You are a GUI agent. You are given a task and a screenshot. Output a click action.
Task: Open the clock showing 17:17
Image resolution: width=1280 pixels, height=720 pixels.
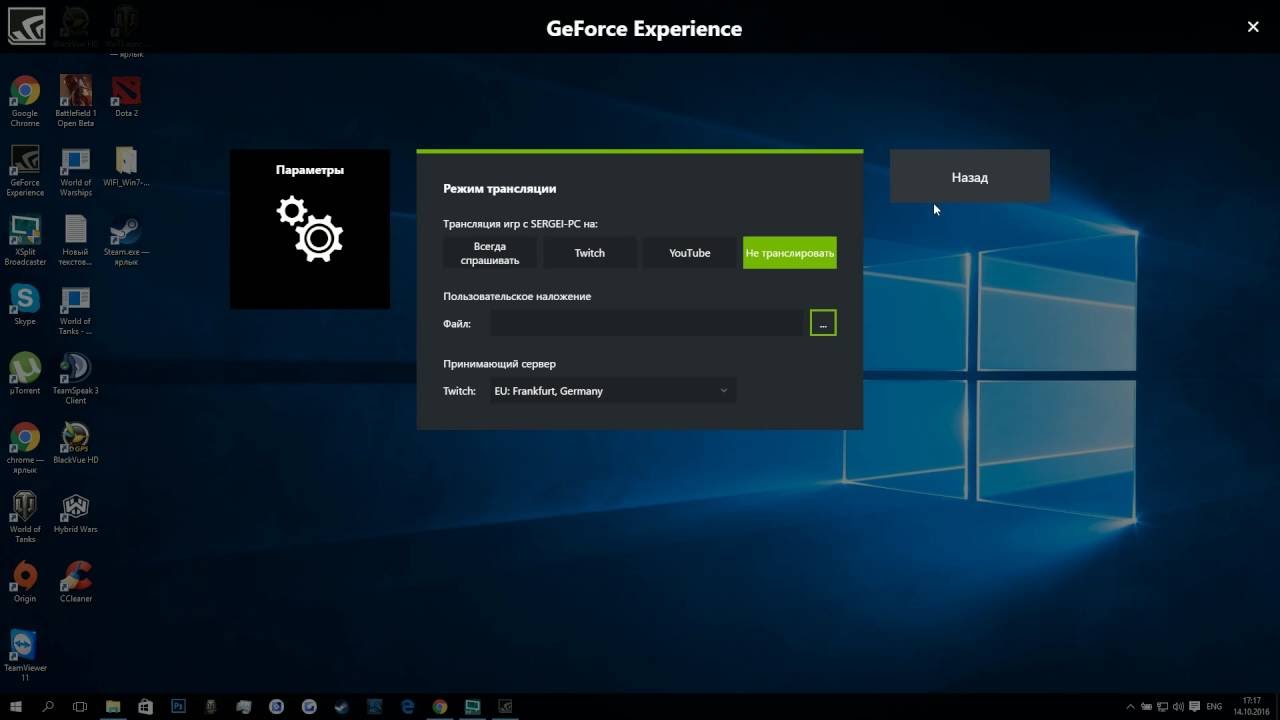(x=1252, y=706)
